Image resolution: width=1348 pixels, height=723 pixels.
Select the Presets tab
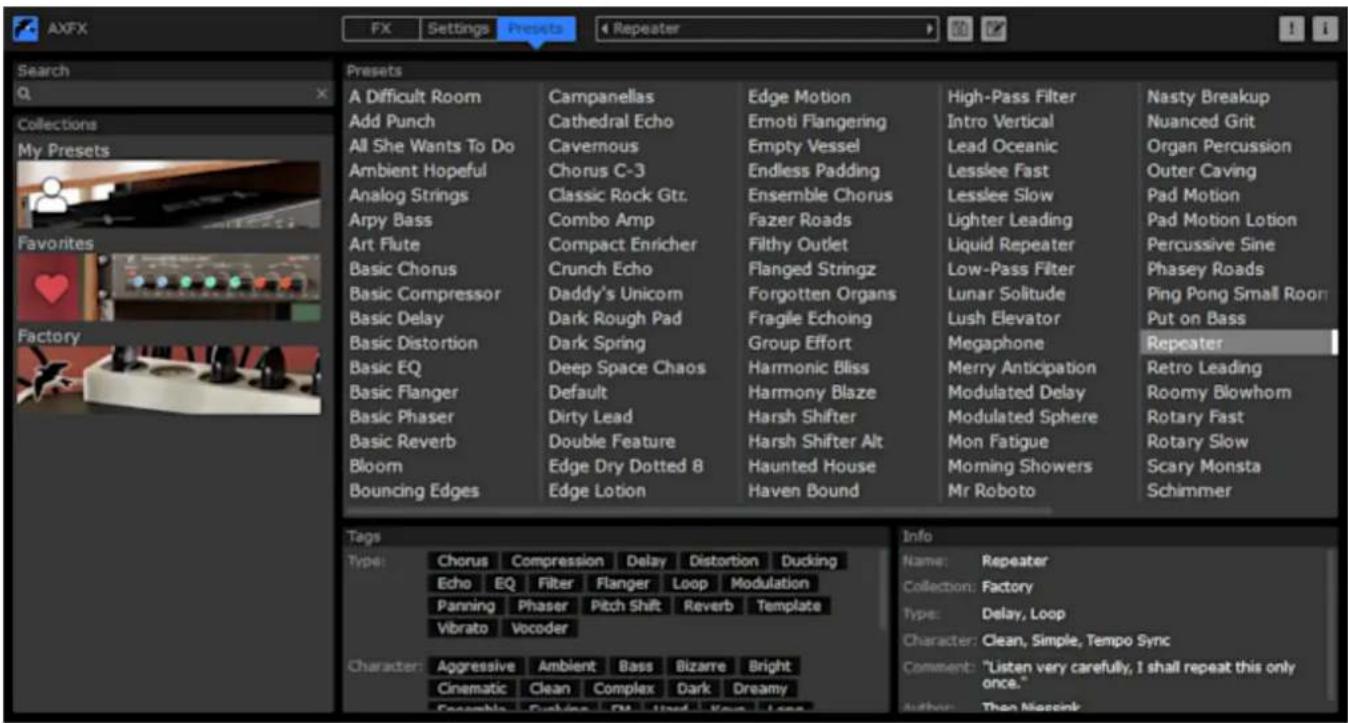pos(536,29)
